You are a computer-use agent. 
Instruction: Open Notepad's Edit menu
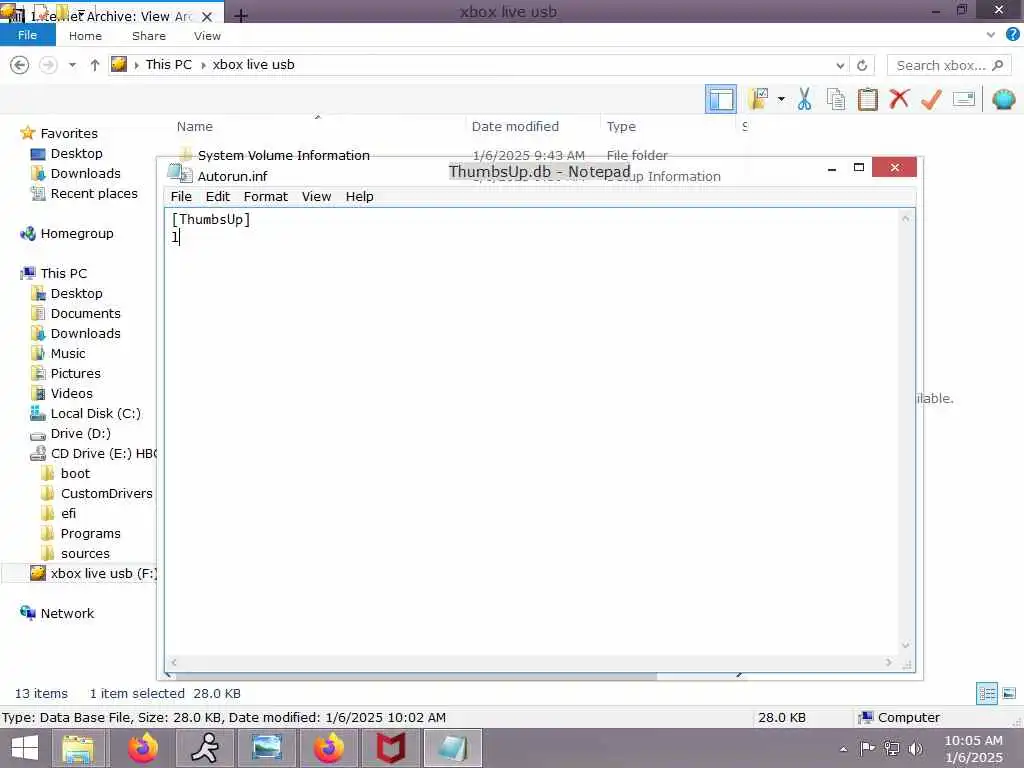coord(217,197)
